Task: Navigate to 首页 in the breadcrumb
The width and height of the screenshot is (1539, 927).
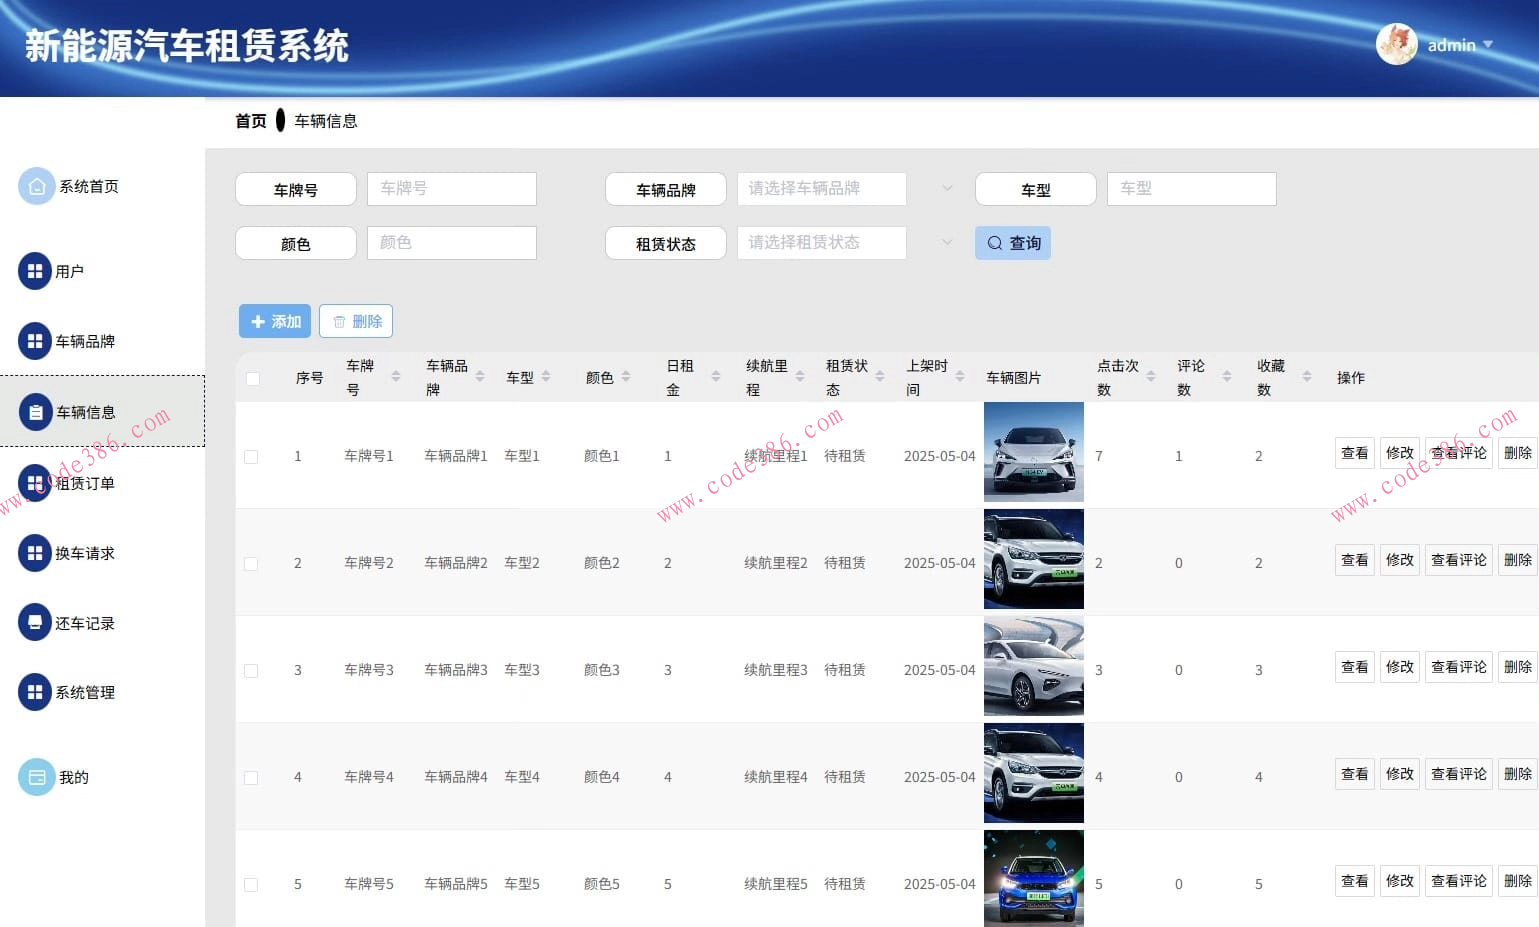Action: click(x=249, y=120)
